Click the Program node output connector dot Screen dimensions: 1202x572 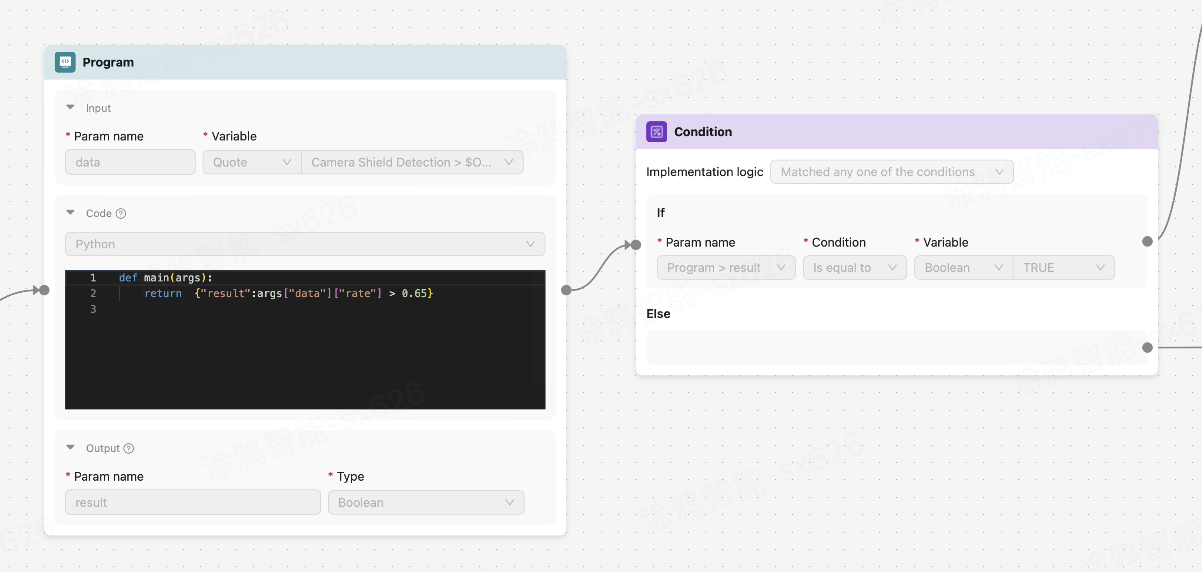click(567, 290)
